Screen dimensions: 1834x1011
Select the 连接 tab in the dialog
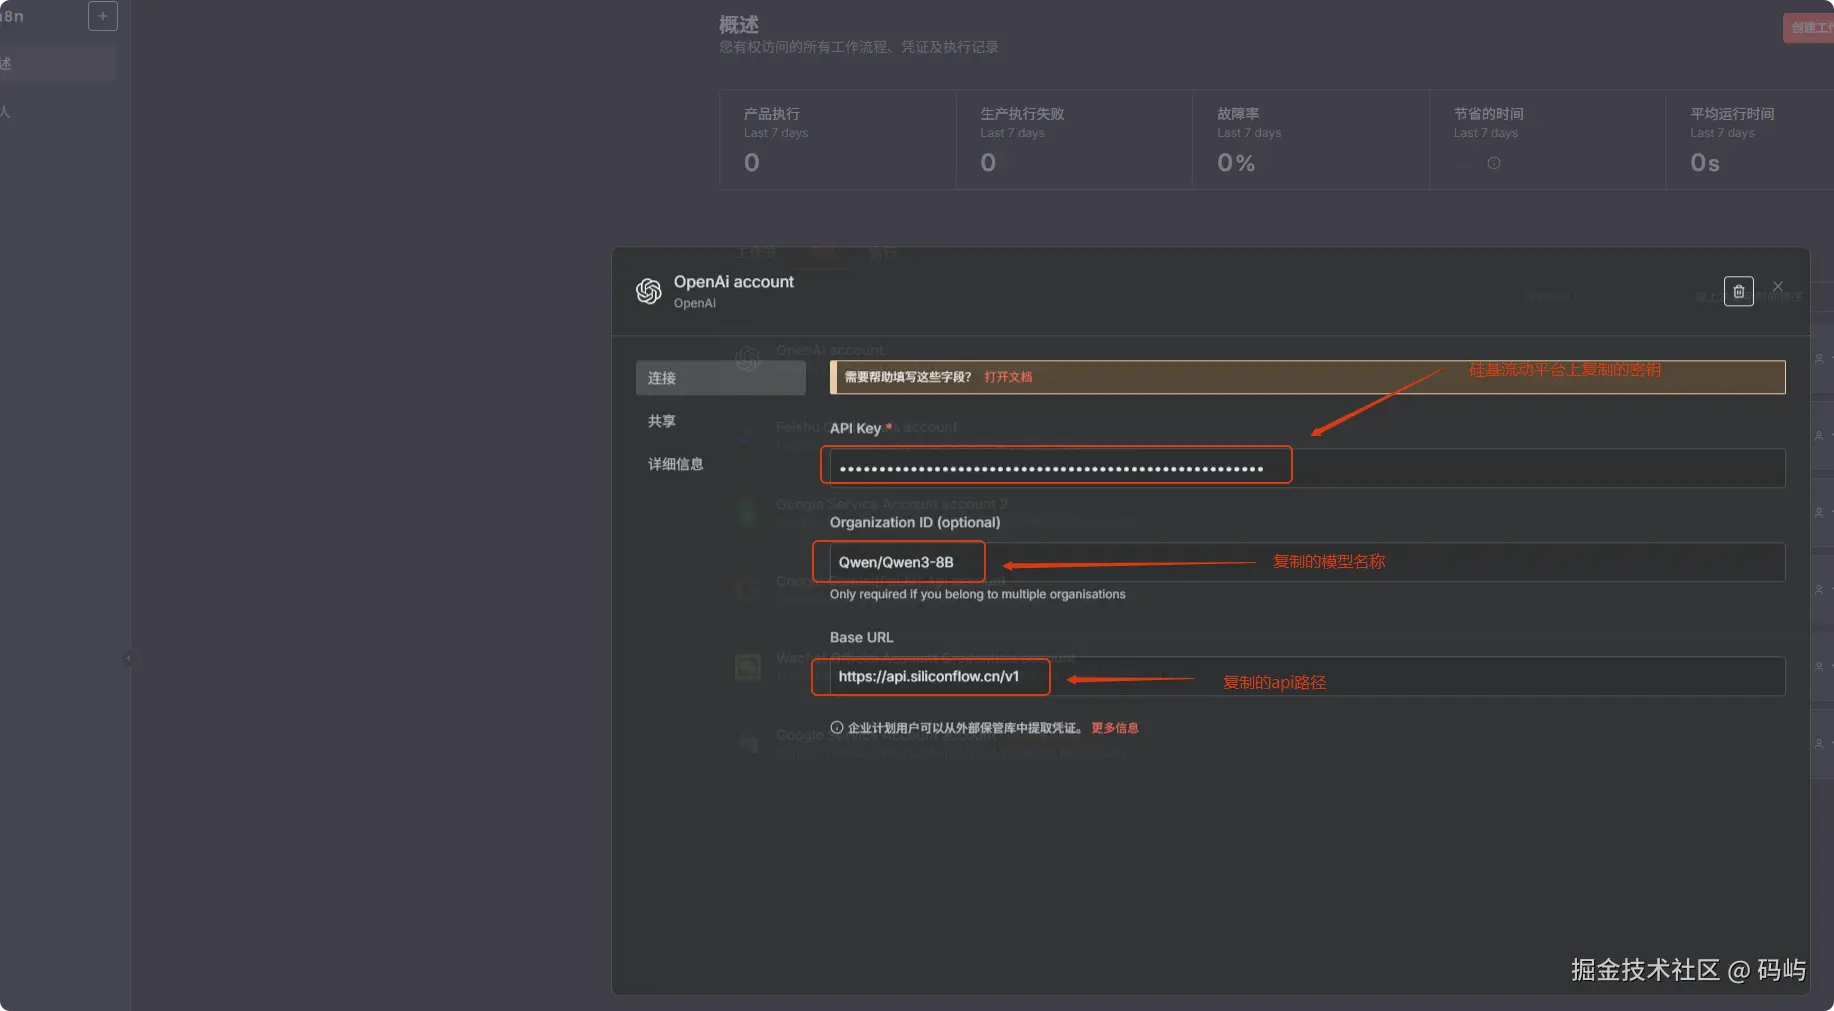coord(721,378)
